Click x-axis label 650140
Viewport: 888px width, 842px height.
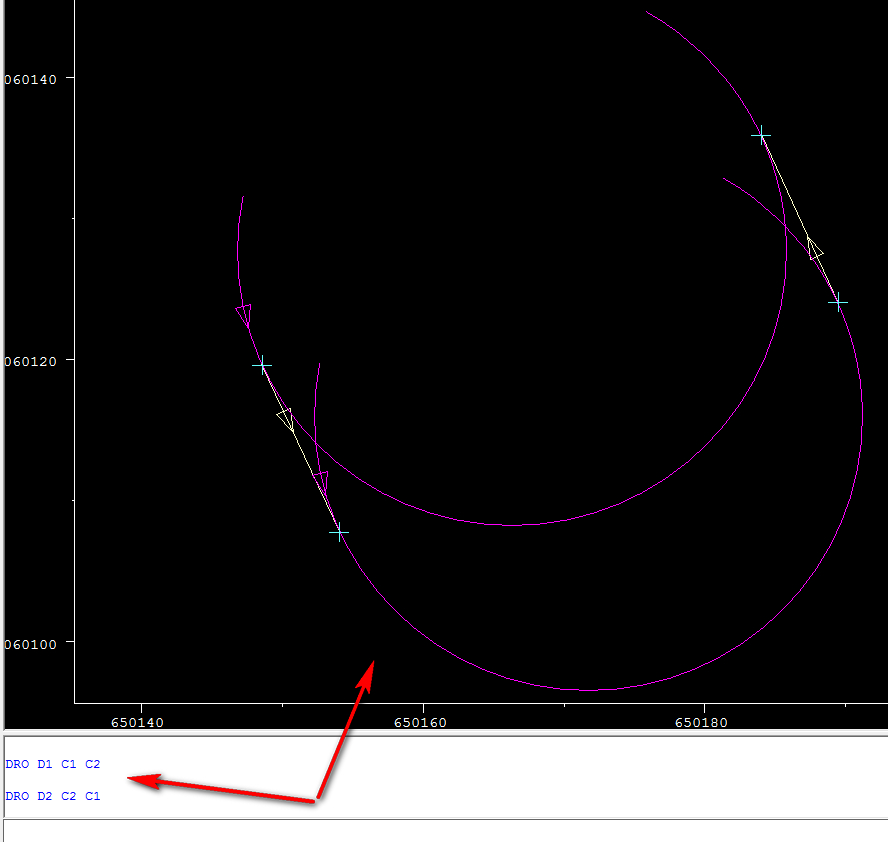click(137, 723)
